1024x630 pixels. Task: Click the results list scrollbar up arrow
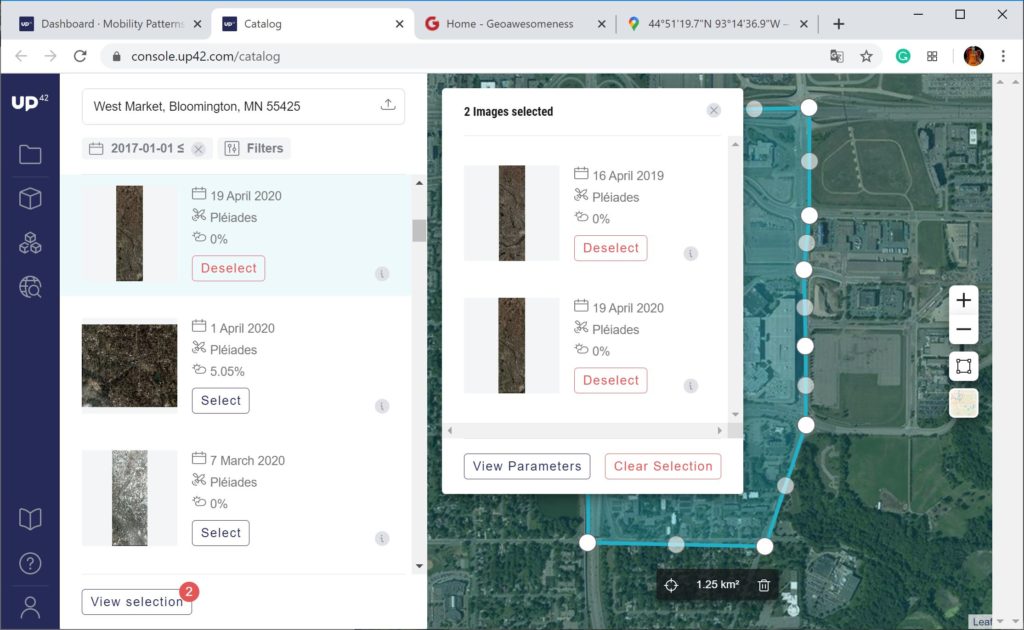click(x=419, y=183)
